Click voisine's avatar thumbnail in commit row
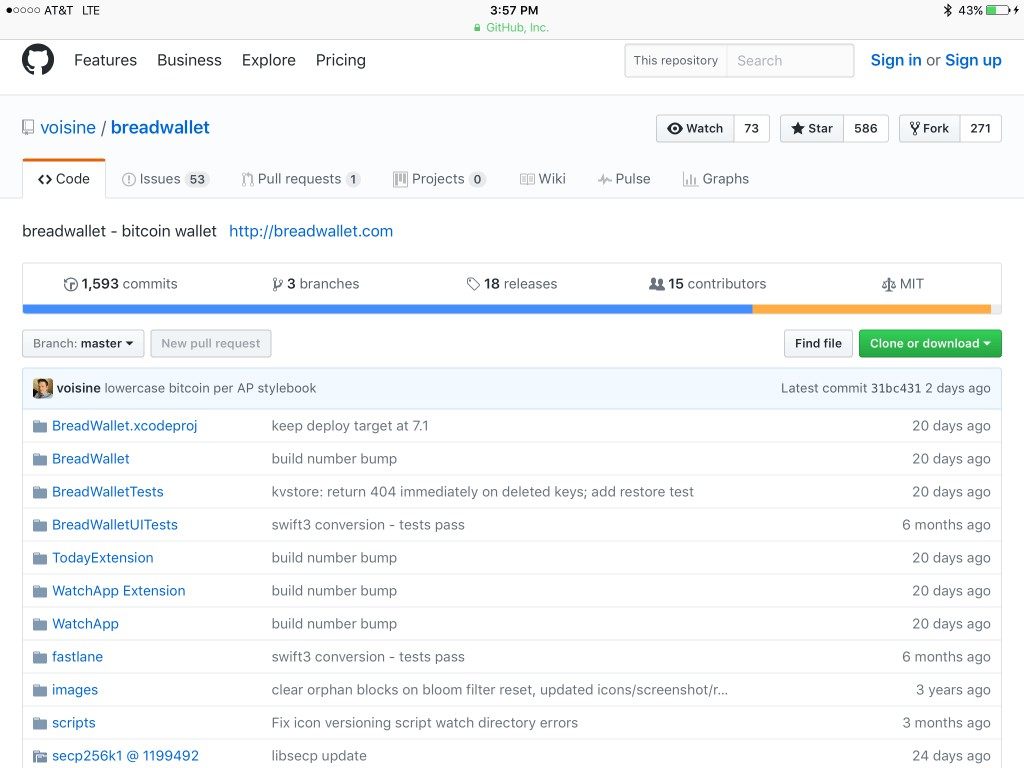 tap(42, 388)
